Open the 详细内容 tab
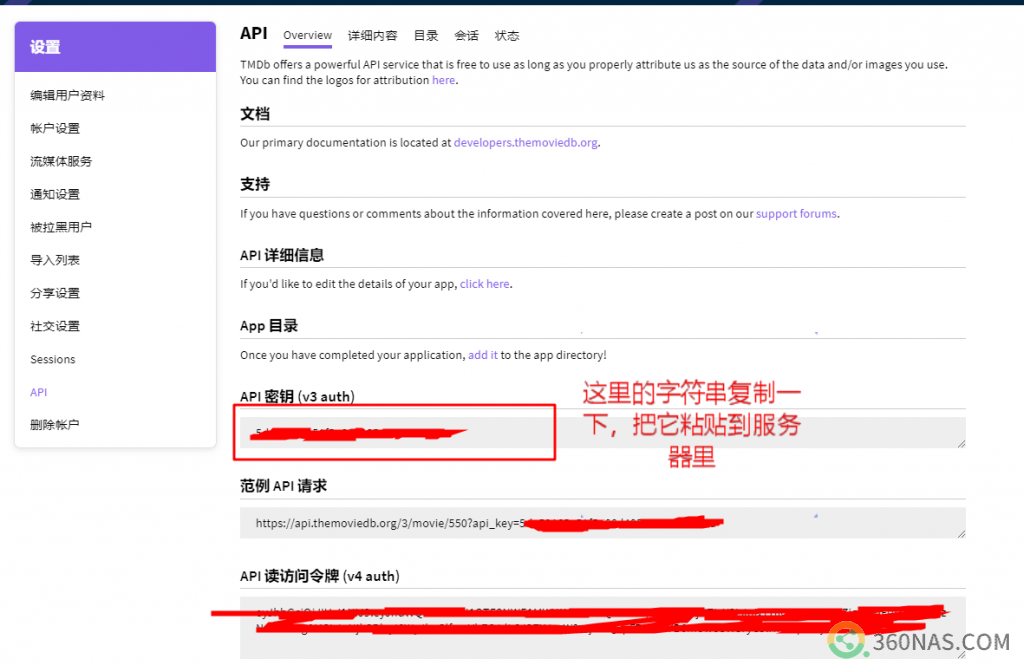This screenshot has height=672, width=1024. (x=372, y=35)
